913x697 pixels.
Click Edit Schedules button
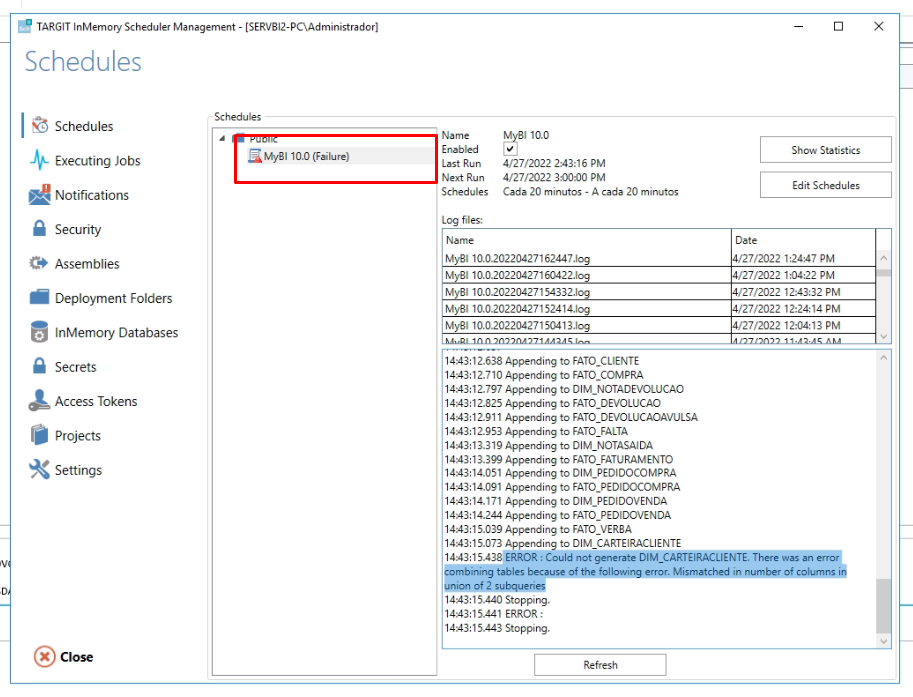coord(825,185)
